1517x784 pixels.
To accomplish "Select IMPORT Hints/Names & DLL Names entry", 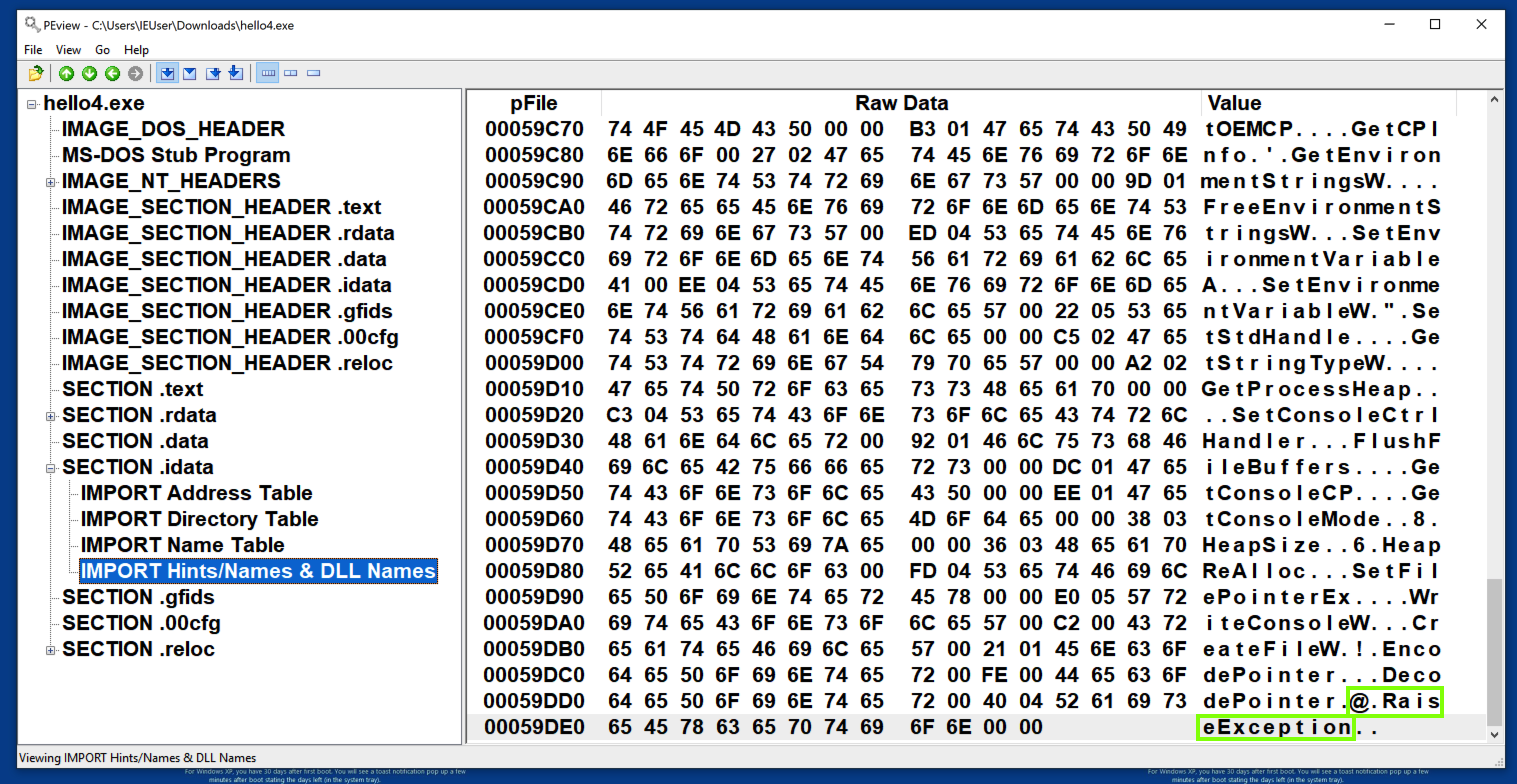I will 258,571.
